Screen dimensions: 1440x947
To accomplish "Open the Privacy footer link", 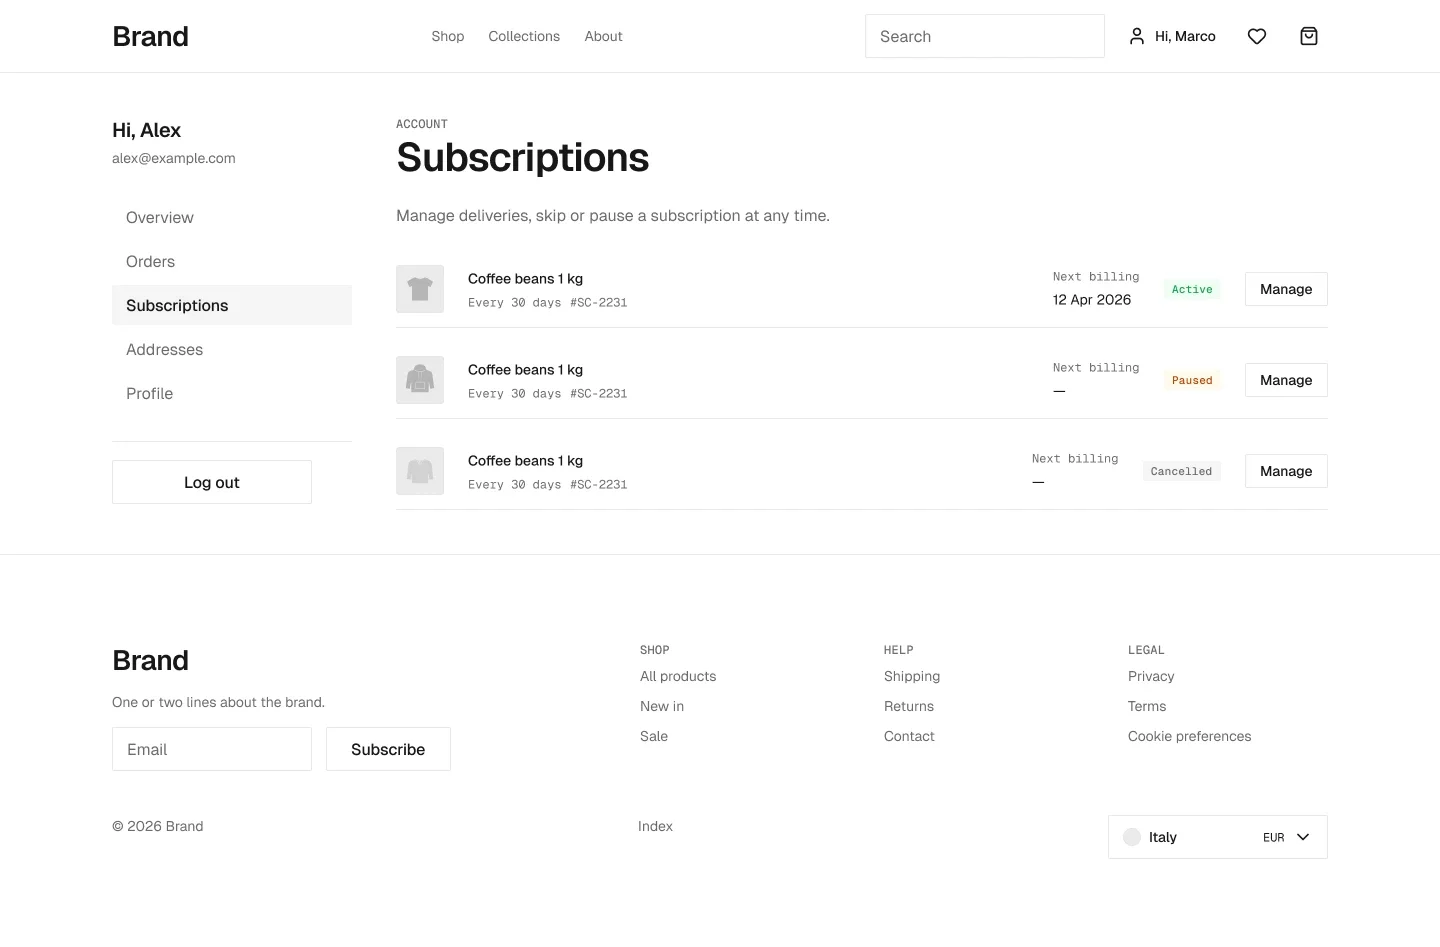I will 1151,676.
